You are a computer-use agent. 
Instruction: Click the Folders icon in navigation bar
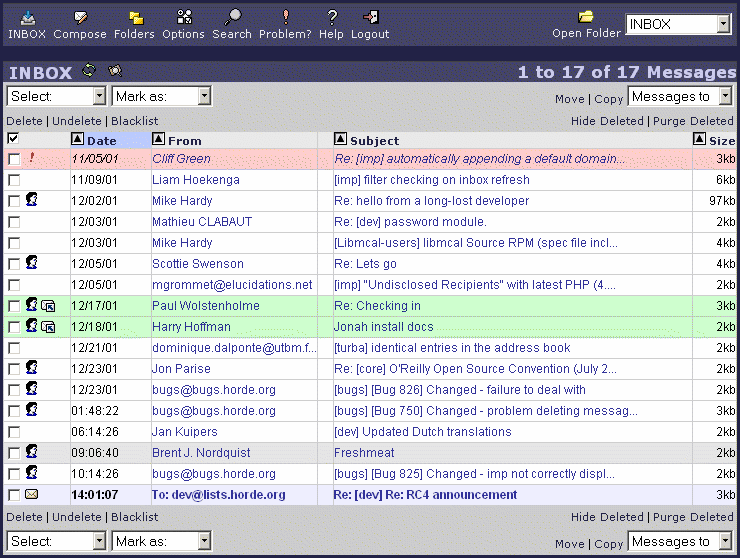click(x=136, y=18)
